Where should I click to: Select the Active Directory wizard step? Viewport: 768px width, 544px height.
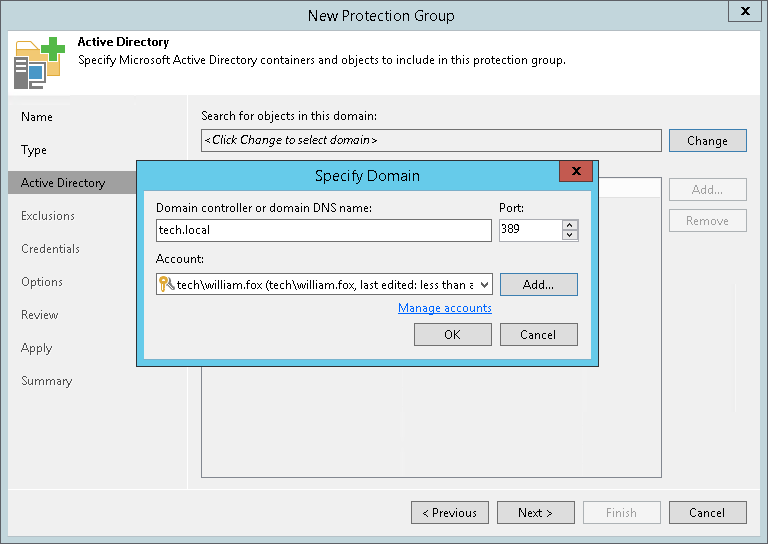pos(63,183)
